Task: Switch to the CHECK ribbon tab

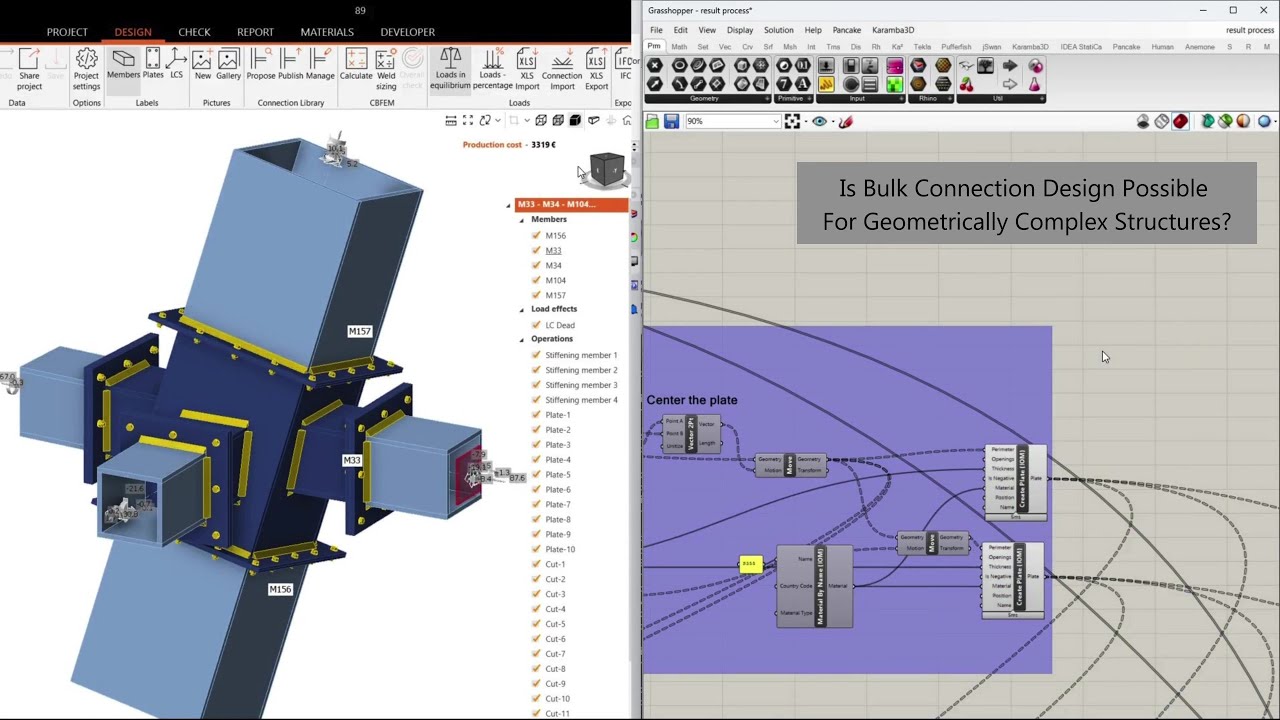Action: point(194,32)
